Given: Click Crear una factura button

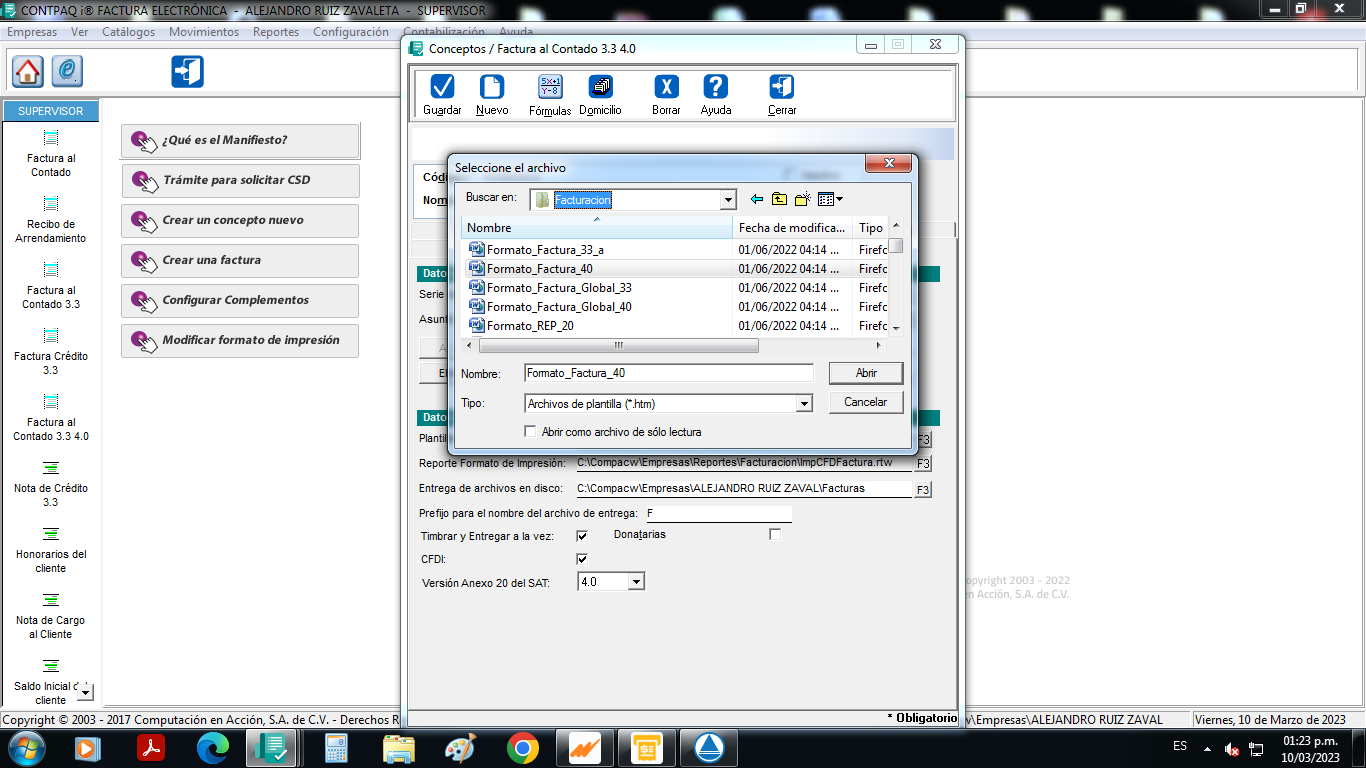Looking at the screenshot, I should point(240,261).
